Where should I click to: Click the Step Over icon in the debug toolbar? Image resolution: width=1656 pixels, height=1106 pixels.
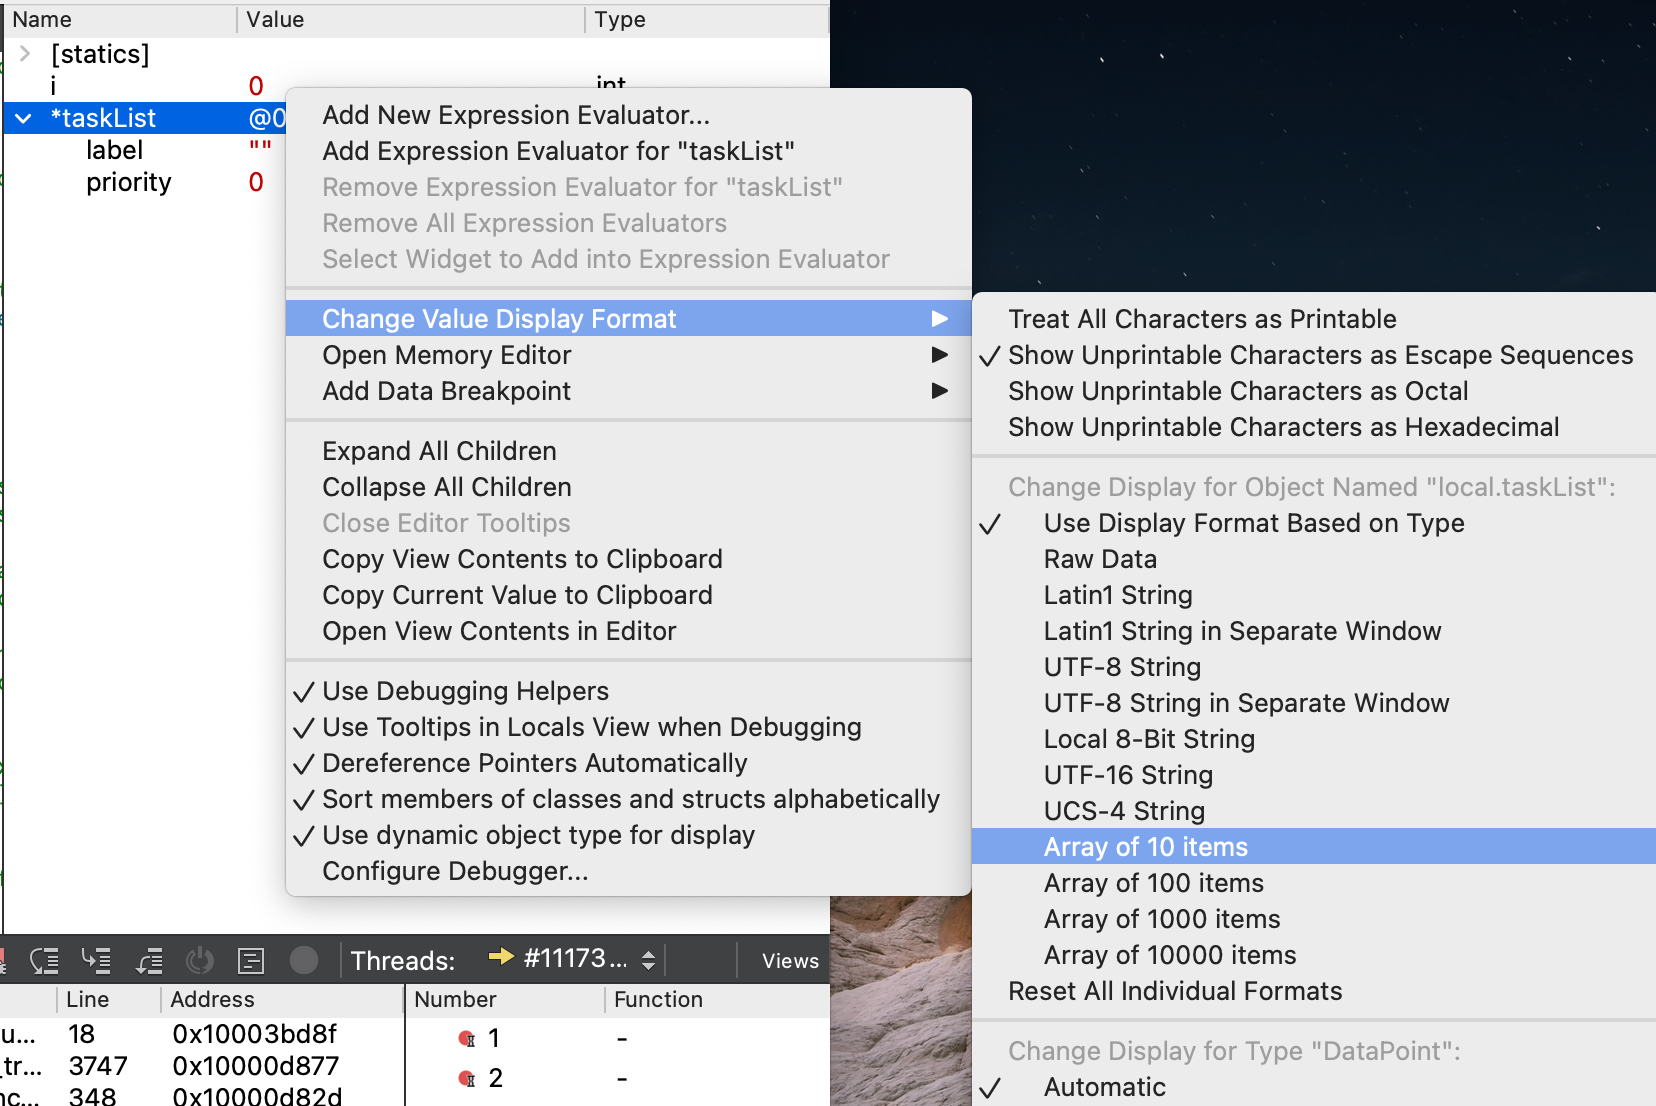pos(45,960)
